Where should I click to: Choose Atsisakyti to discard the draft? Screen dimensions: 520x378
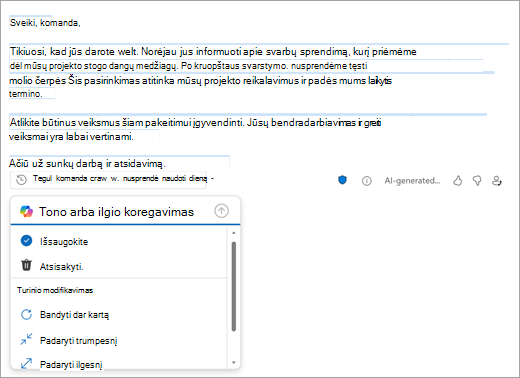(119, 266)
